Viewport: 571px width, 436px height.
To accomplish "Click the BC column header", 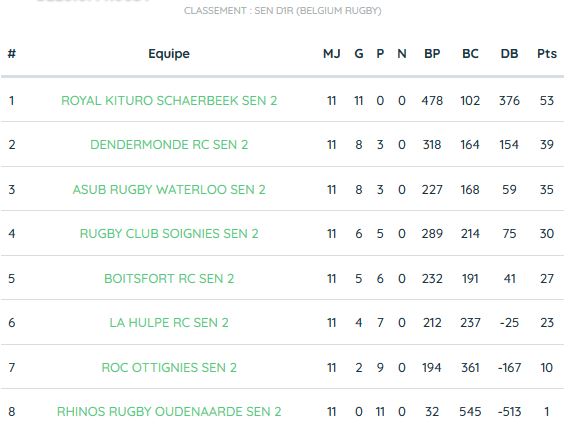I will tap(470, 54).
